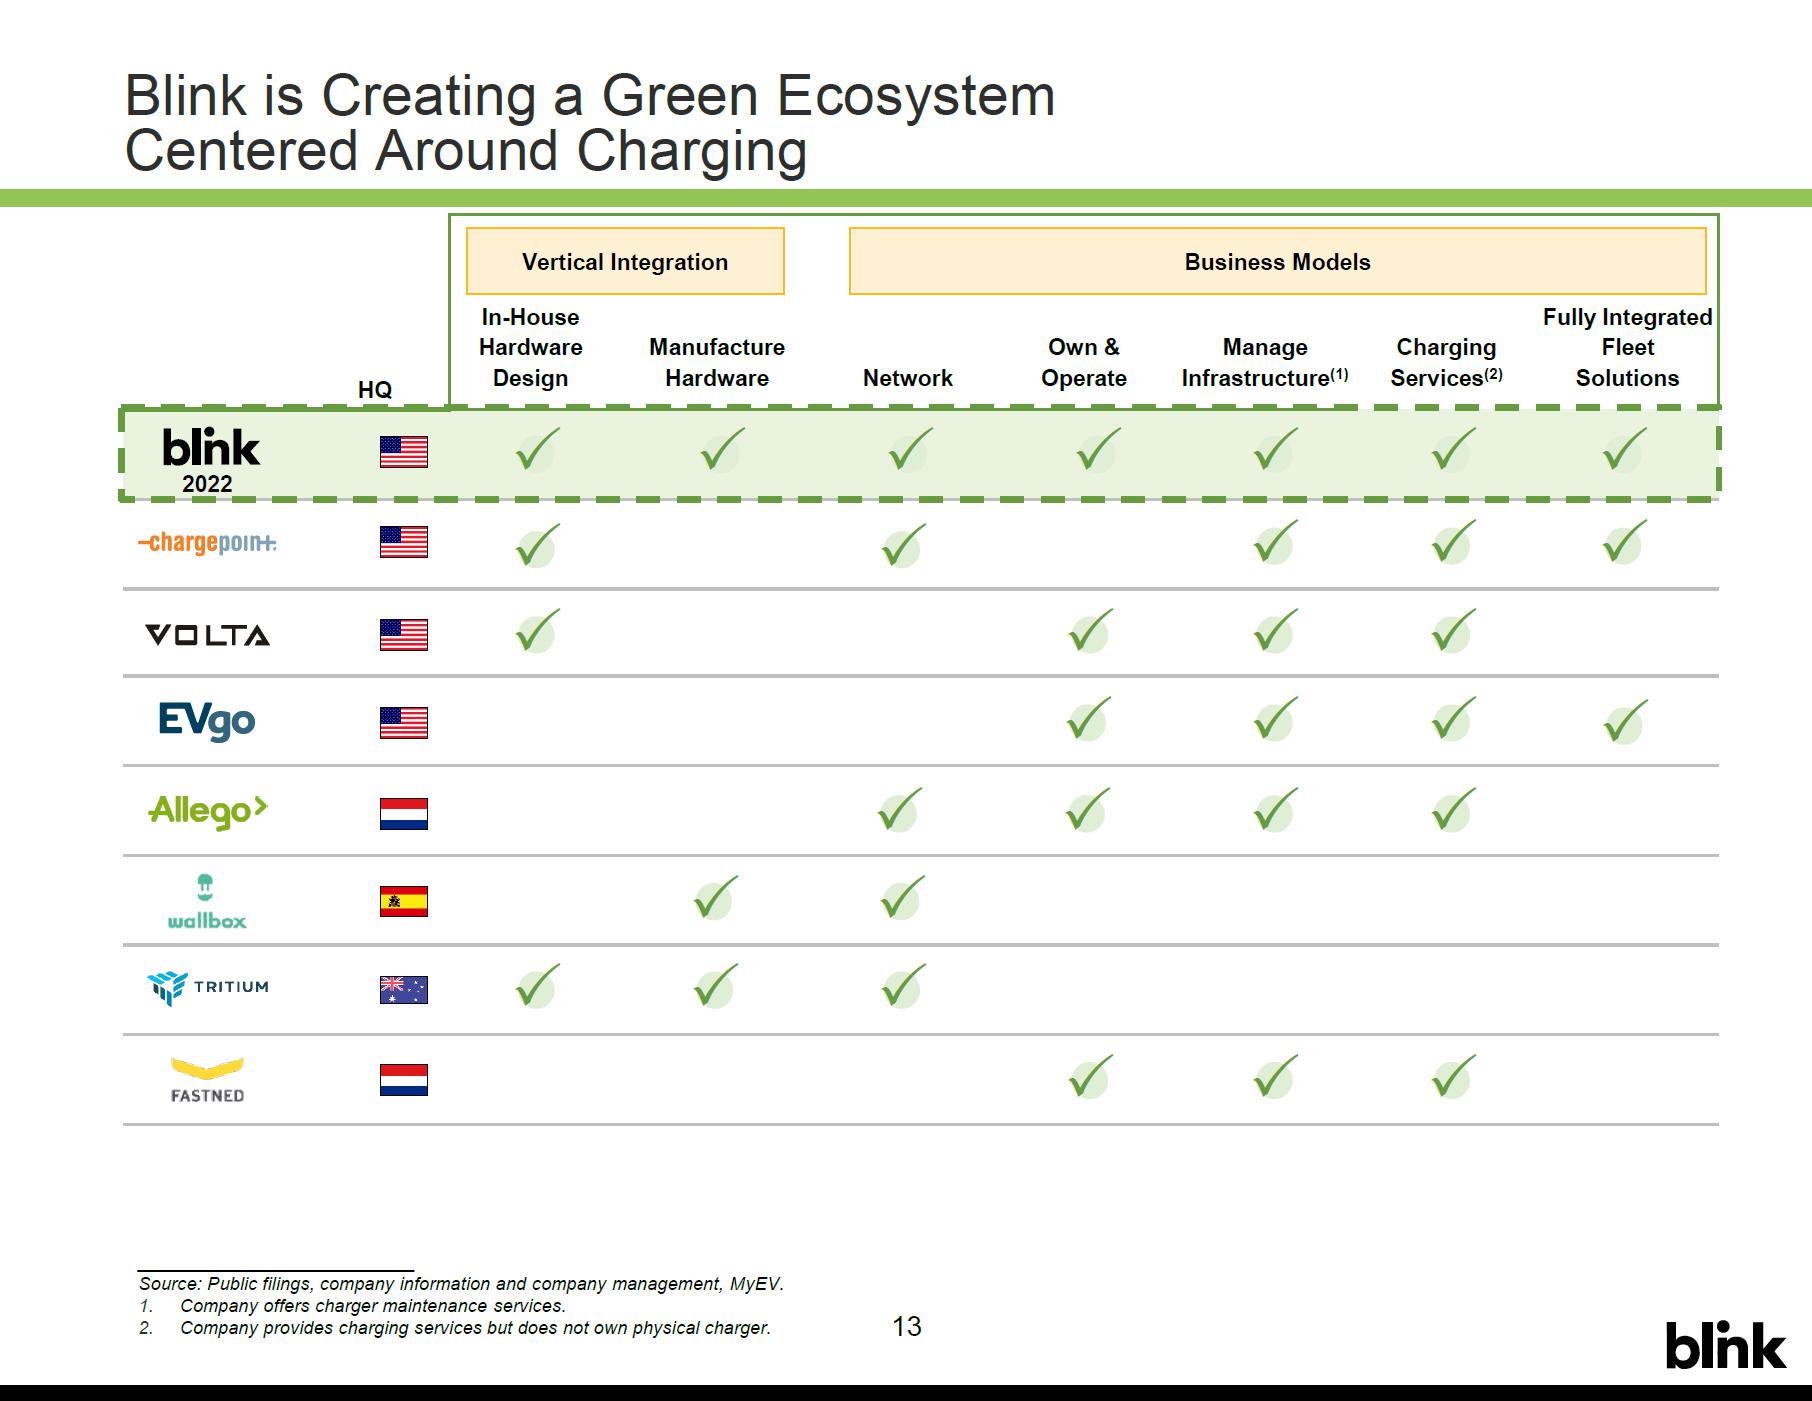Click the Blink logo in bottom-right corner

[x=1725, y=1346]
